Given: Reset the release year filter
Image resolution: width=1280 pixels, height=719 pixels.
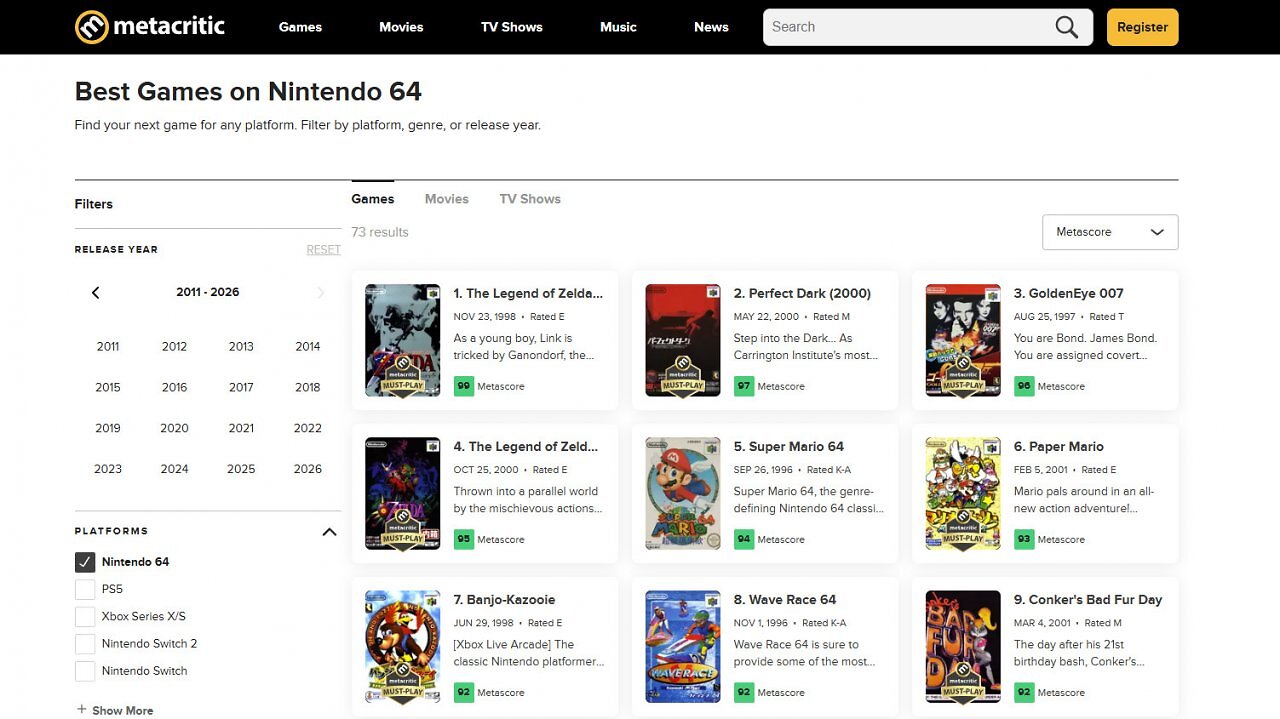Looking at the screenshot, I should (323, 250).
